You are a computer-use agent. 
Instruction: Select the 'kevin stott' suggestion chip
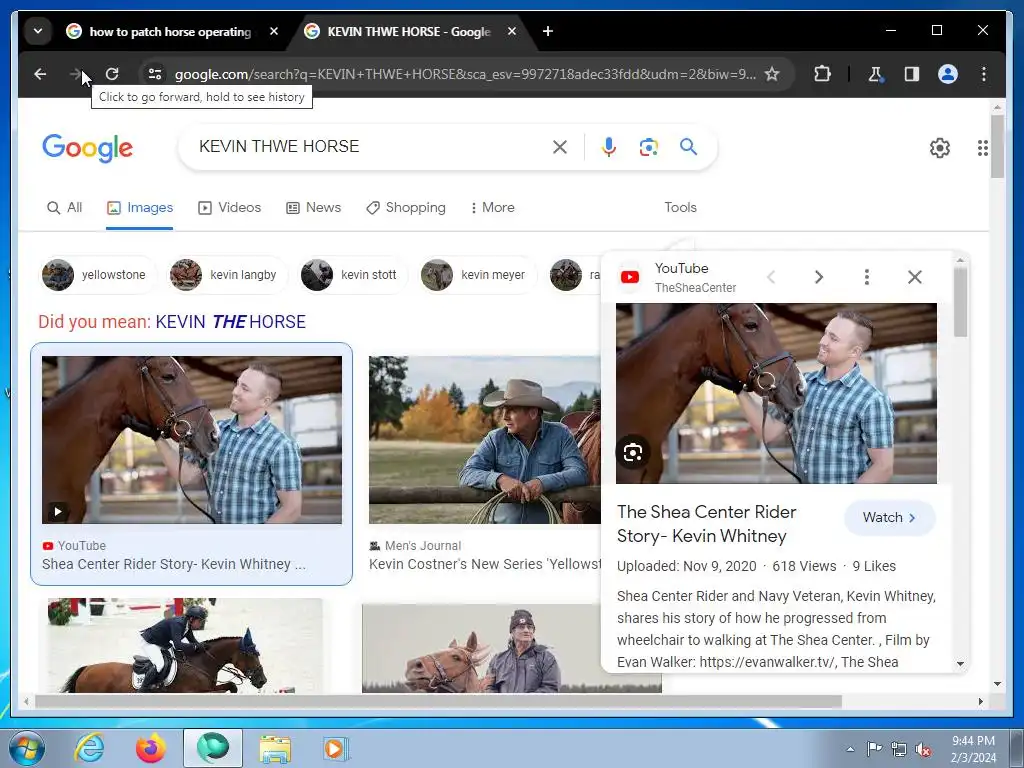coord(351,275)
